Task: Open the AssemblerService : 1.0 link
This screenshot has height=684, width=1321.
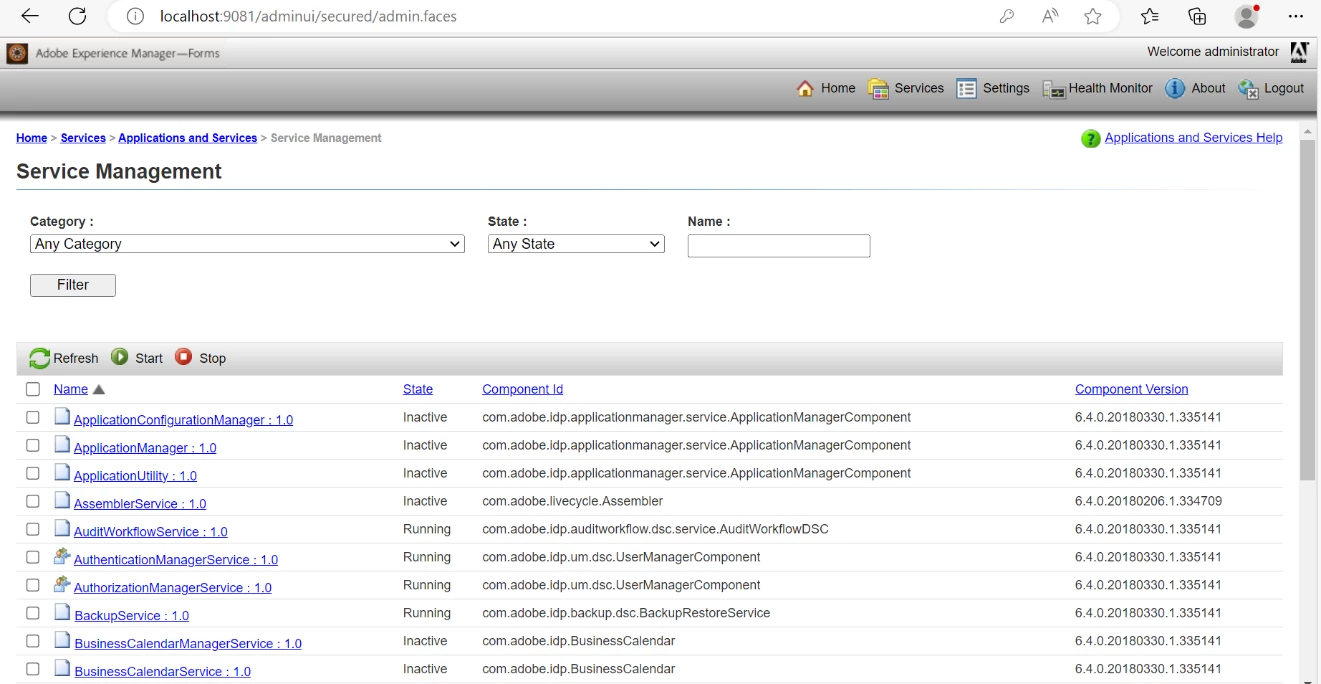Action: tap(140, 504)
